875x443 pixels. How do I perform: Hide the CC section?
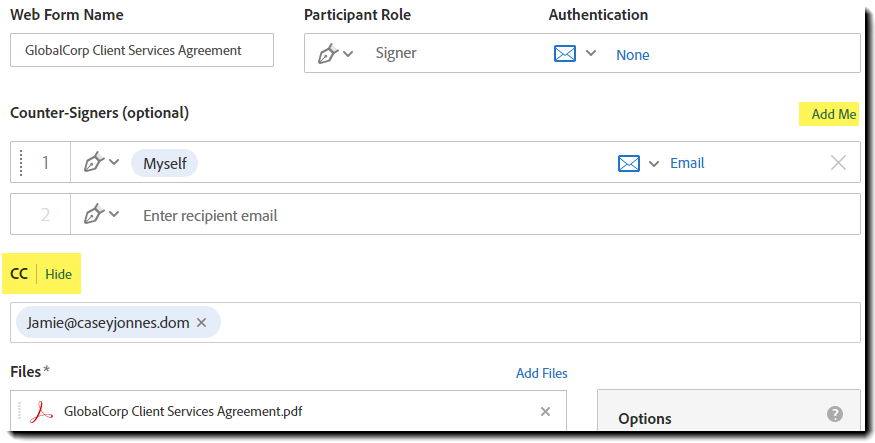(x=58, y=274)
